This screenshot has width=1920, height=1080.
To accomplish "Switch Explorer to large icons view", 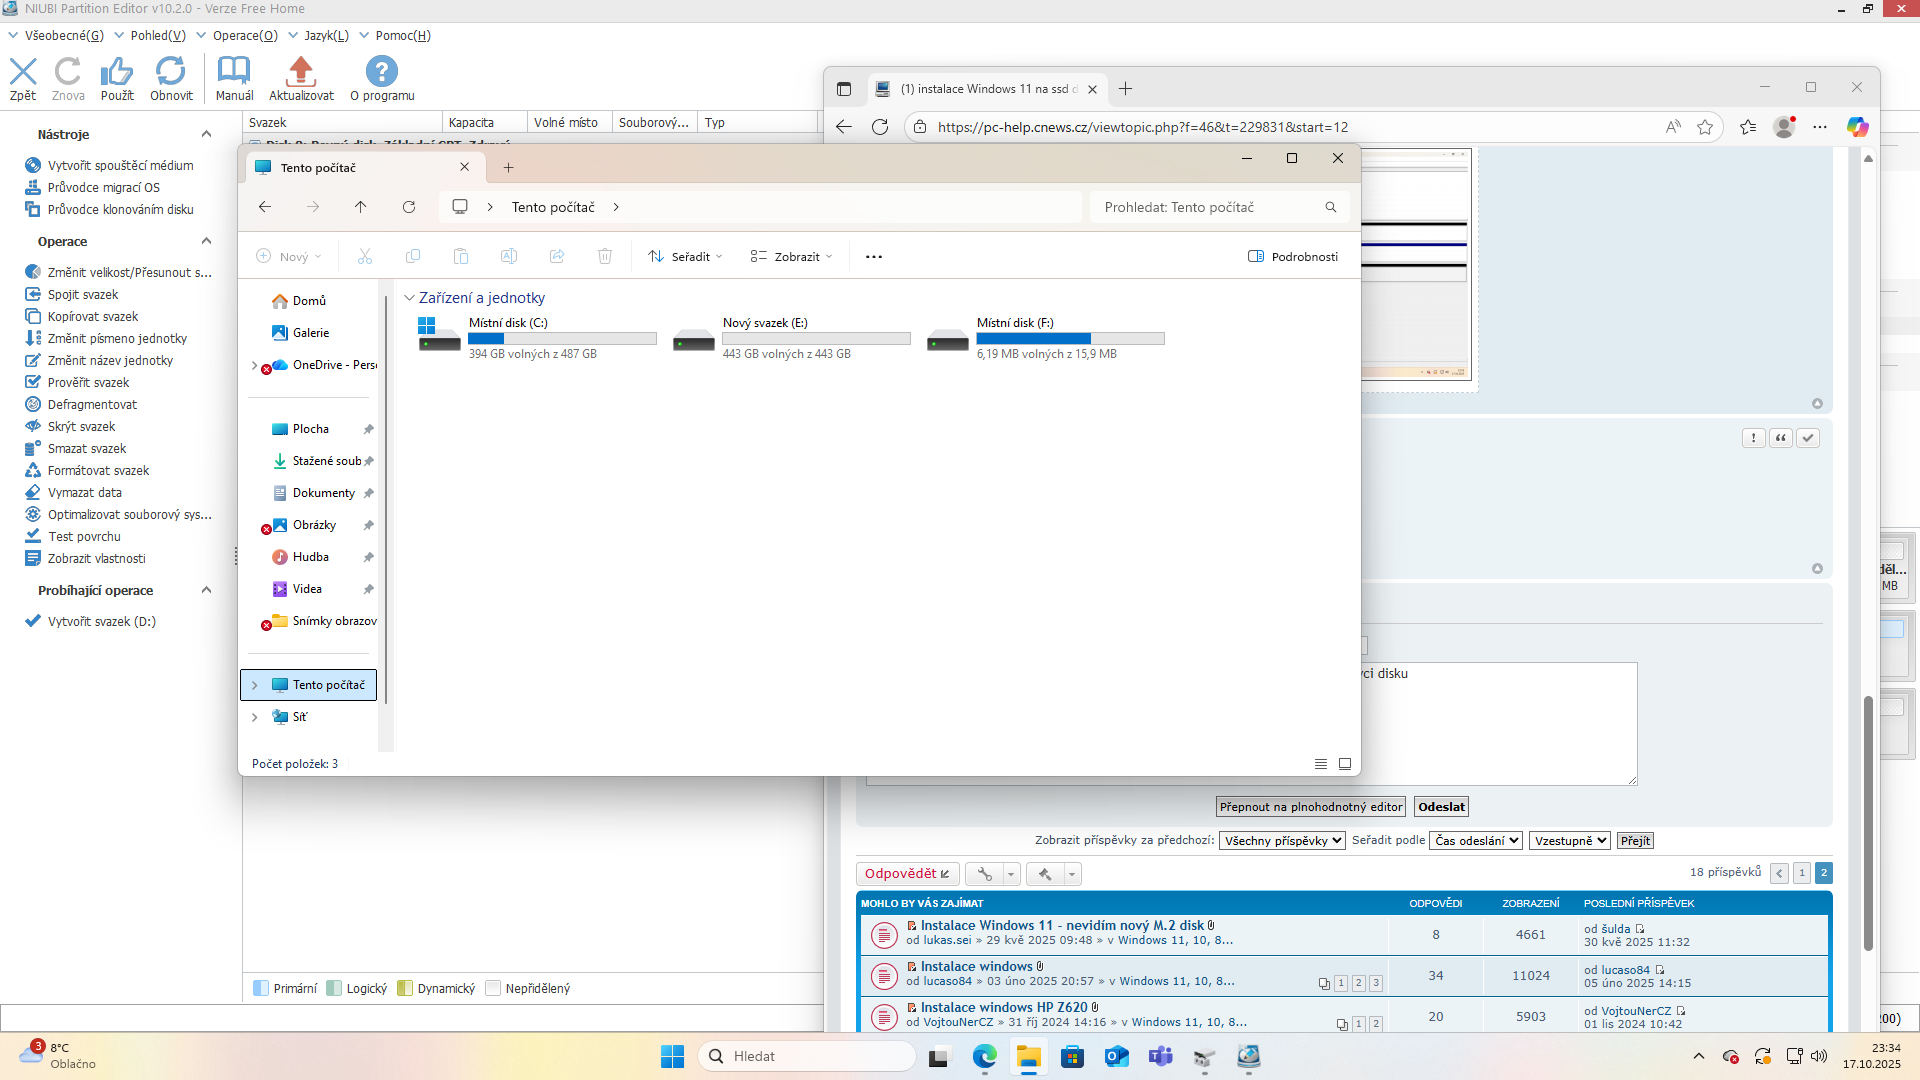I will click(x=1345, y=764).
